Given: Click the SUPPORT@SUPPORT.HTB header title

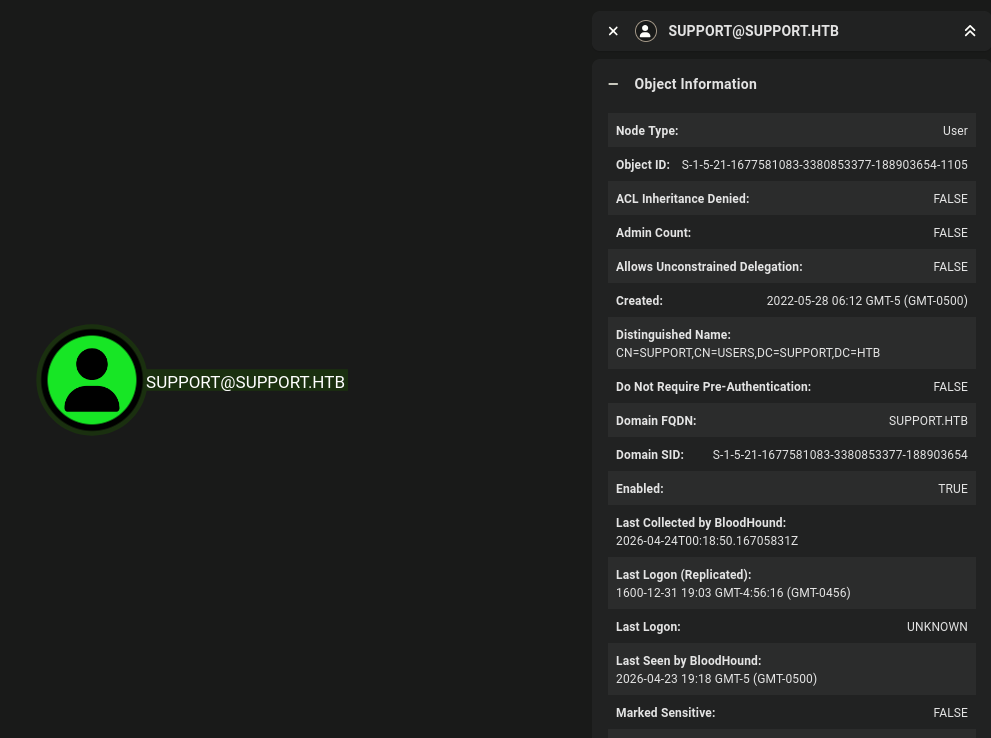Looking at the screenshot, I should [x=753, y=31].
